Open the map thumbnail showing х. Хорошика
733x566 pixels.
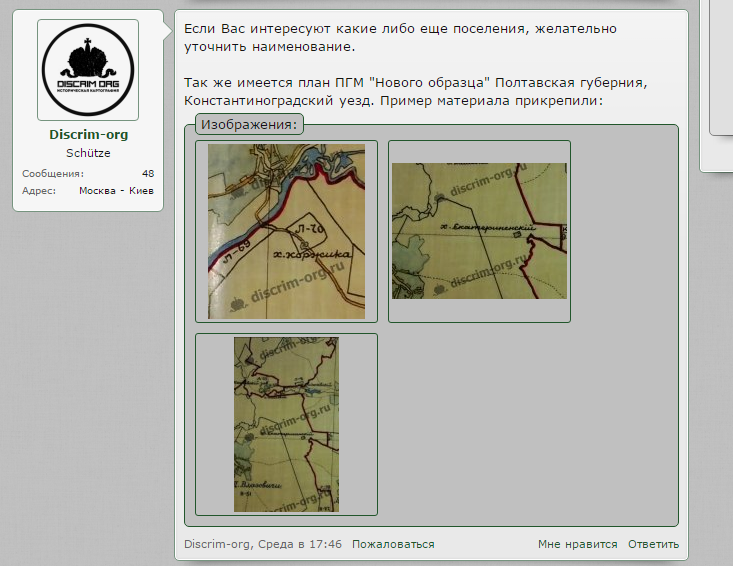coord(286,231)
